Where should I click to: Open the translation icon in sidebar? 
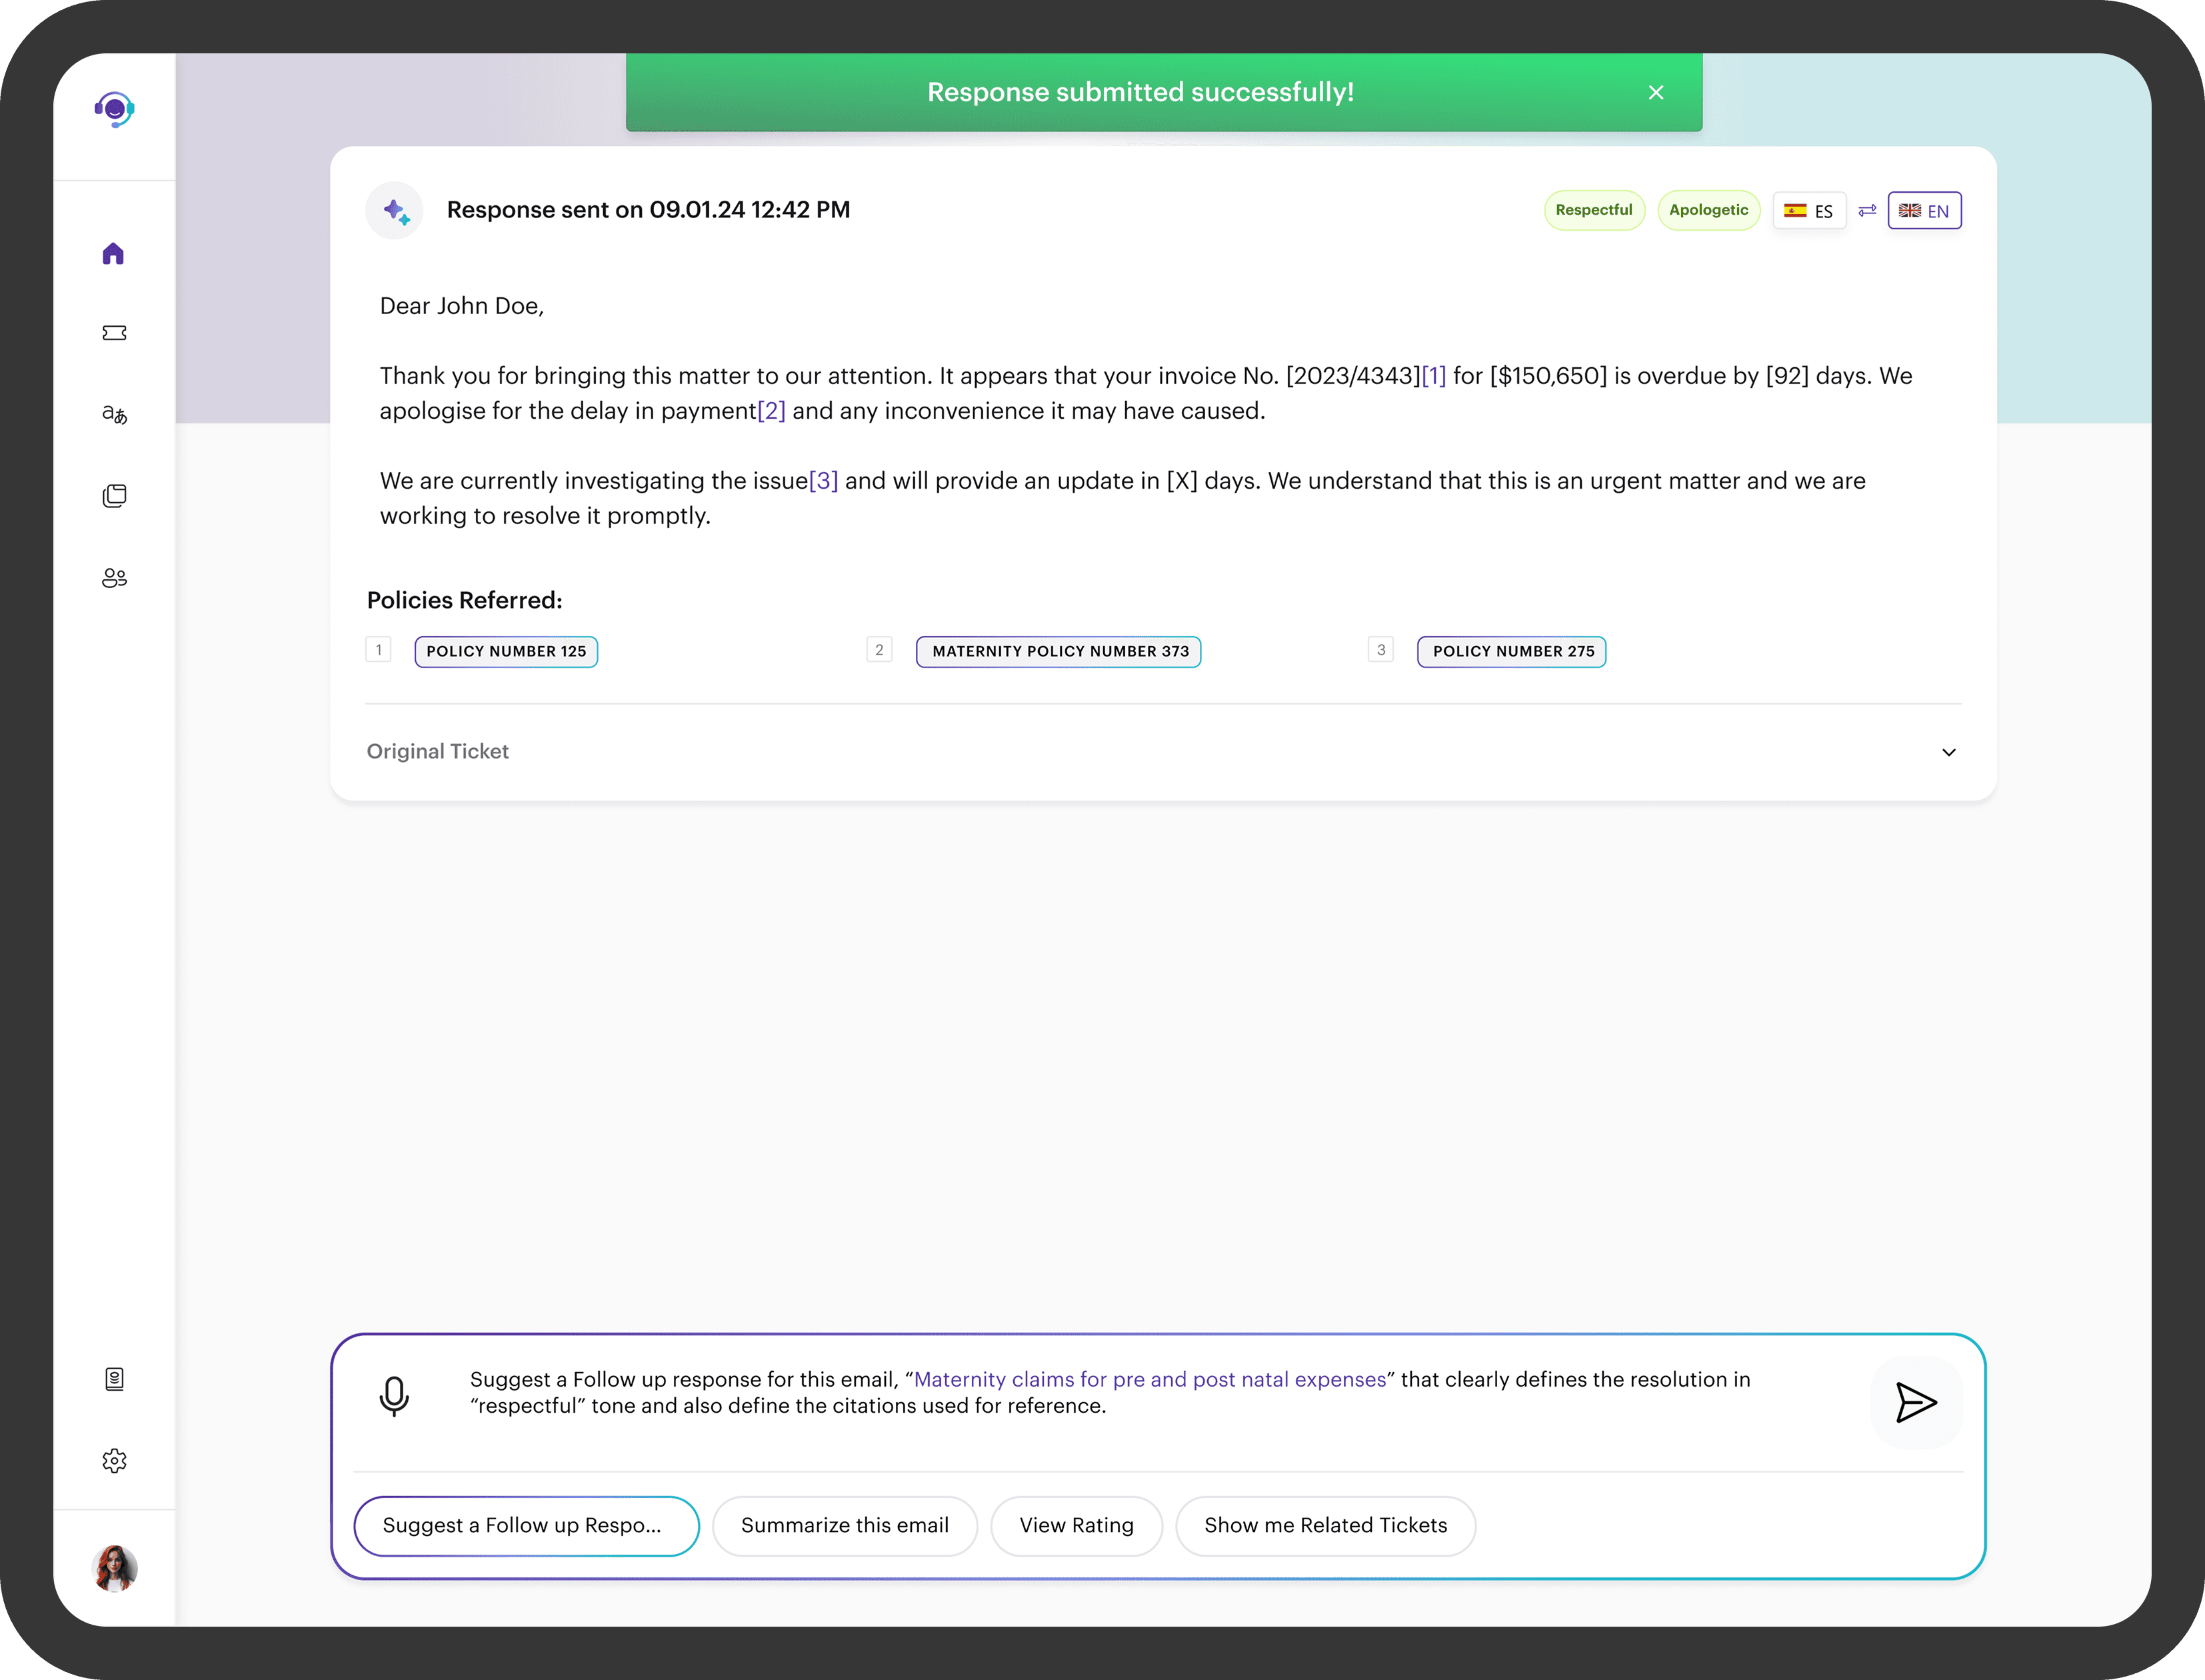pyautogui.click(x=114, y=414)
